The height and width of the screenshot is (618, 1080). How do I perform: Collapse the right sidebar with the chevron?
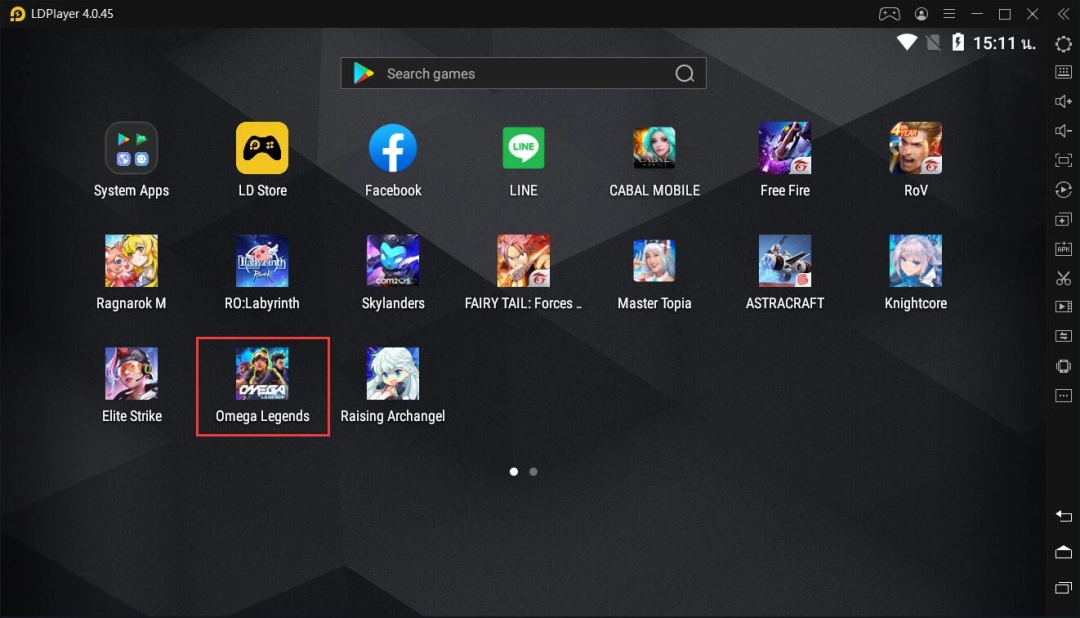point(1063,14)
